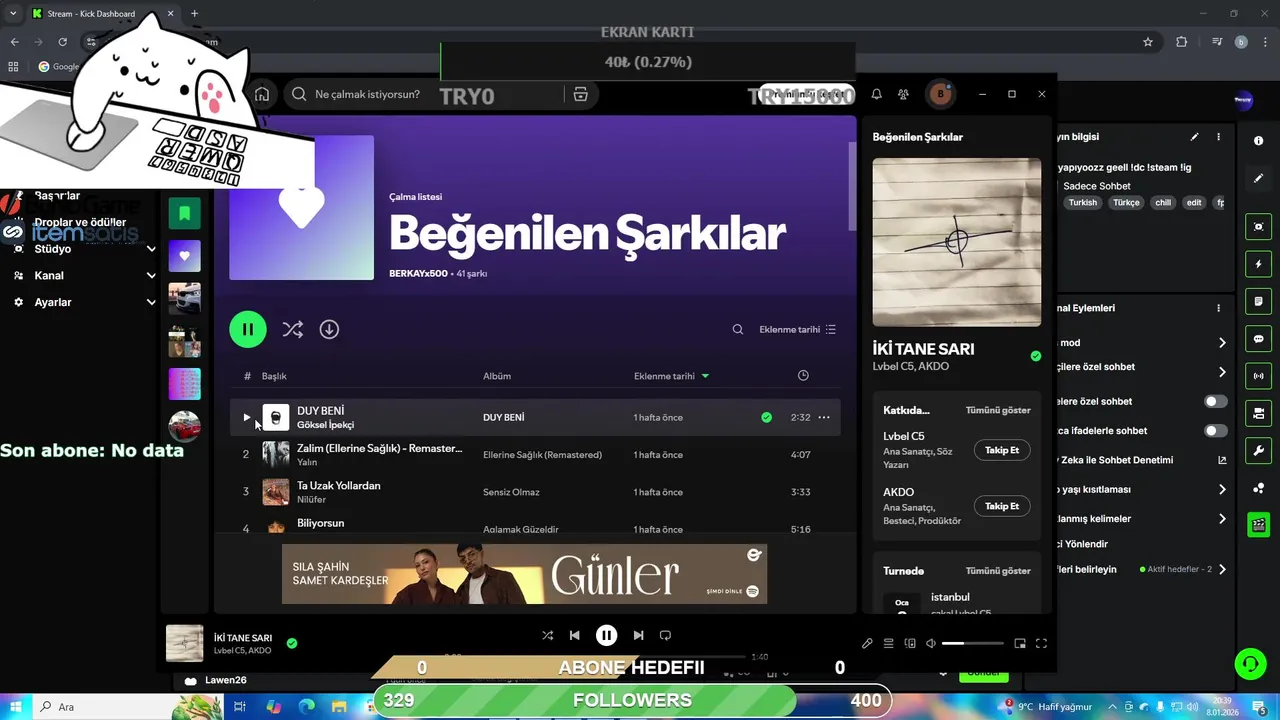The width and height of the screenshot is (1280, 720).
Task: Enter Spotify fullscreen mode
Action: click(x=1041, y=644)
